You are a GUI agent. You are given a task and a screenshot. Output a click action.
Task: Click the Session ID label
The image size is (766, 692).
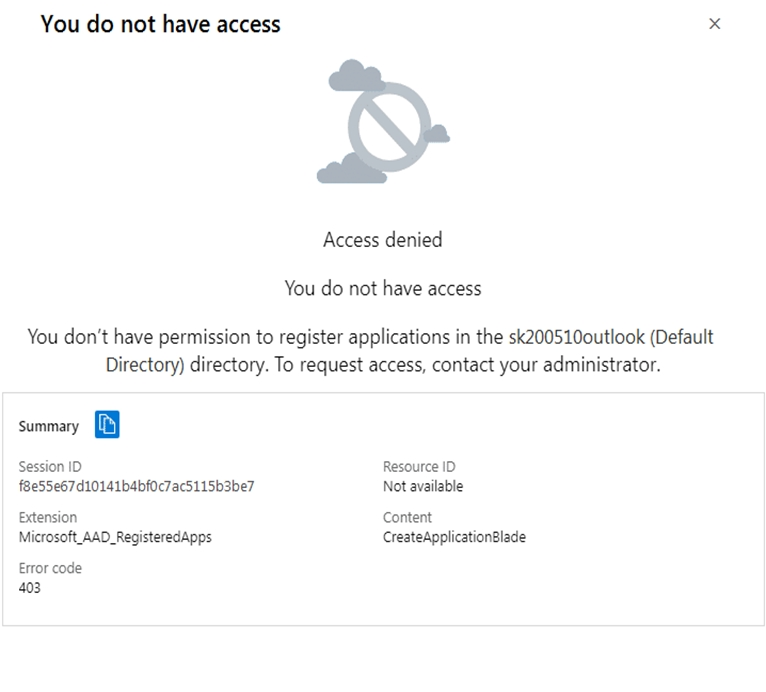coord(50,467)
